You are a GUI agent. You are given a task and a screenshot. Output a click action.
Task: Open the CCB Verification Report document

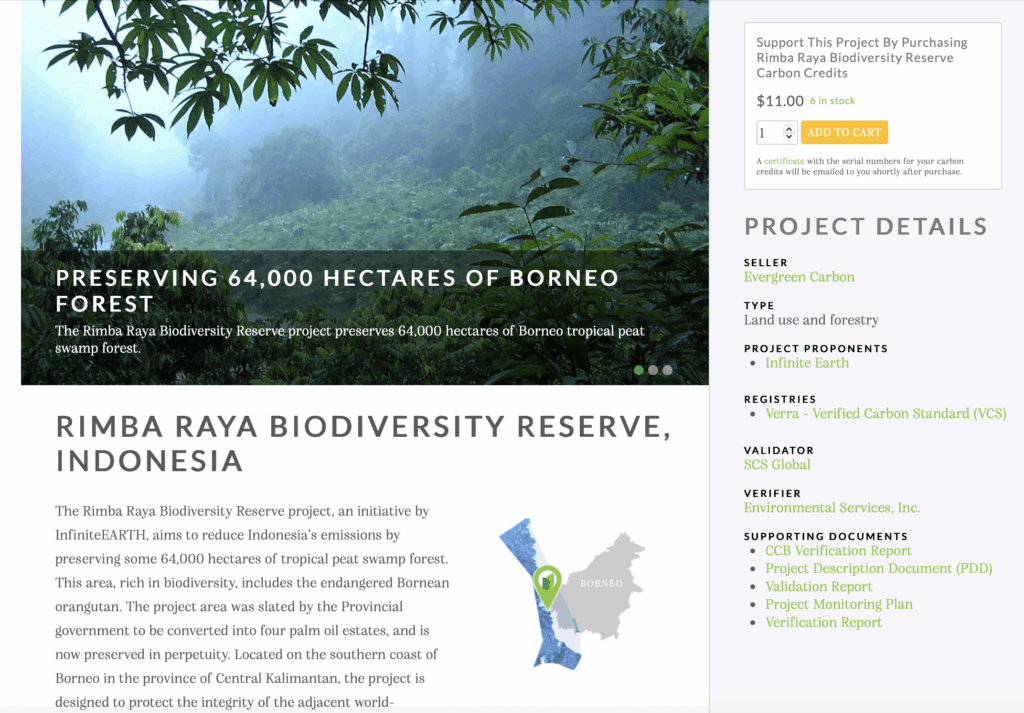(838, 550)
